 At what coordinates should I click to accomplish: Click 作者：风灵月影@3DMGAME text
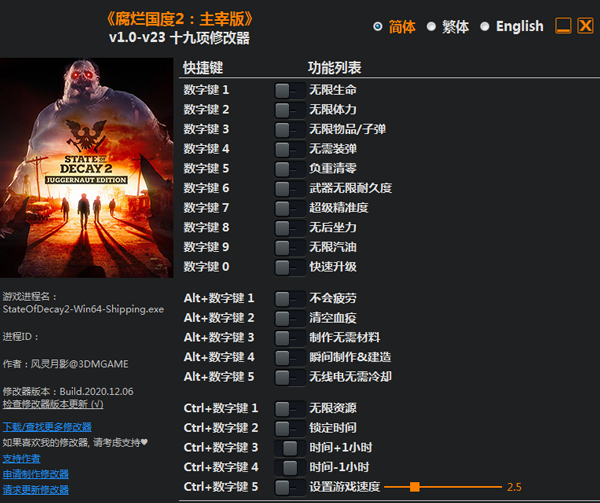pyautogui.click(x=65, y=364)
